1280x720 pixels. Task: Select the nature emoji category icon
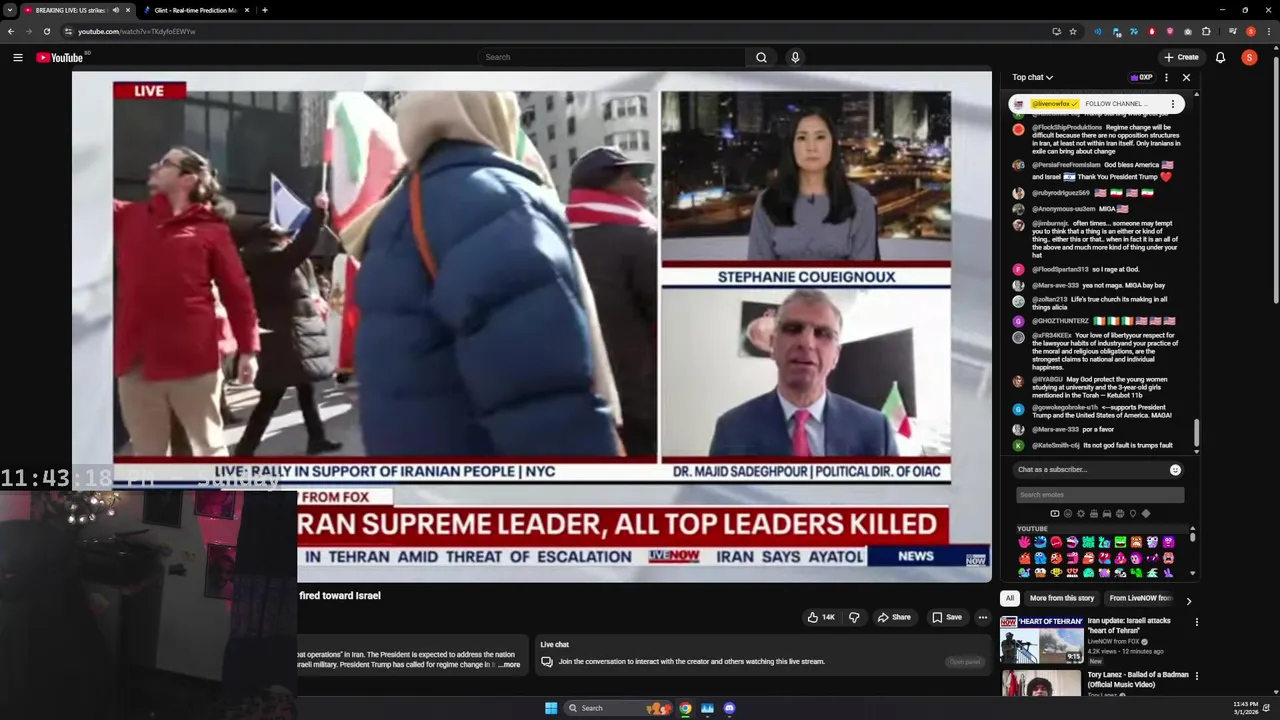pyautogui.click(x=1080, y=514)
